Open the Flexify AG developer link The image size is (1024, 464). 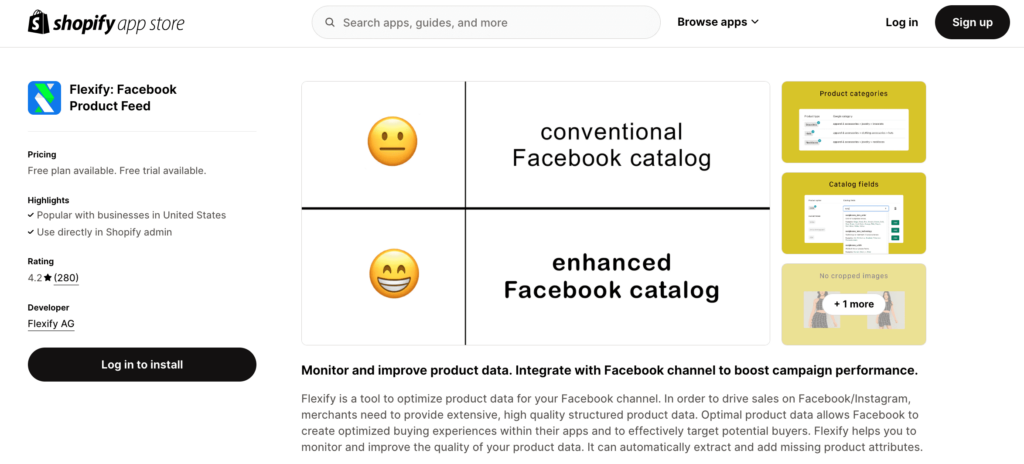51,323
